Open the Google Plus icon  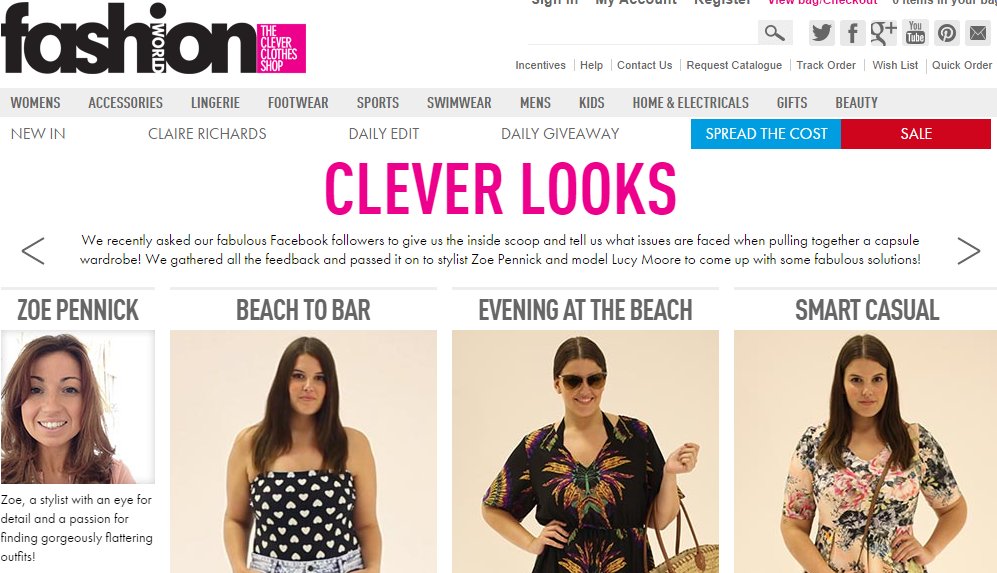click(883, 32)
